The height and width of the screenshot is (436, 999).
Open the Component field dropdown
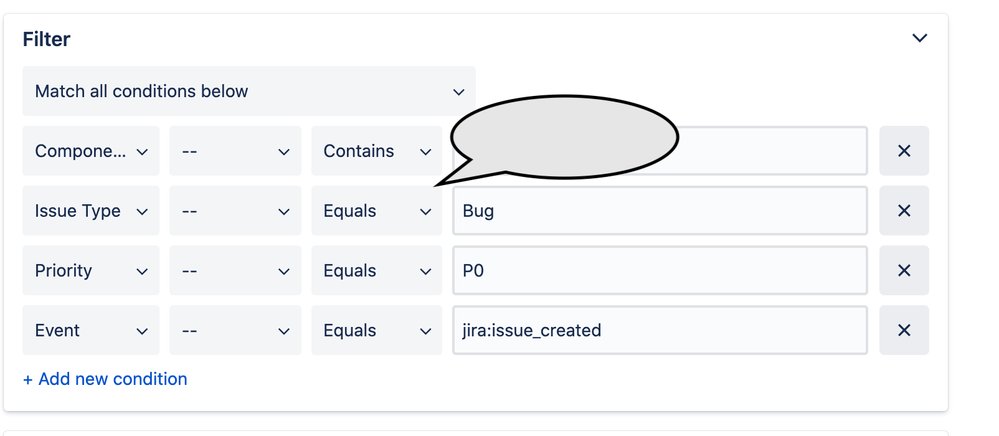point(91,151)
